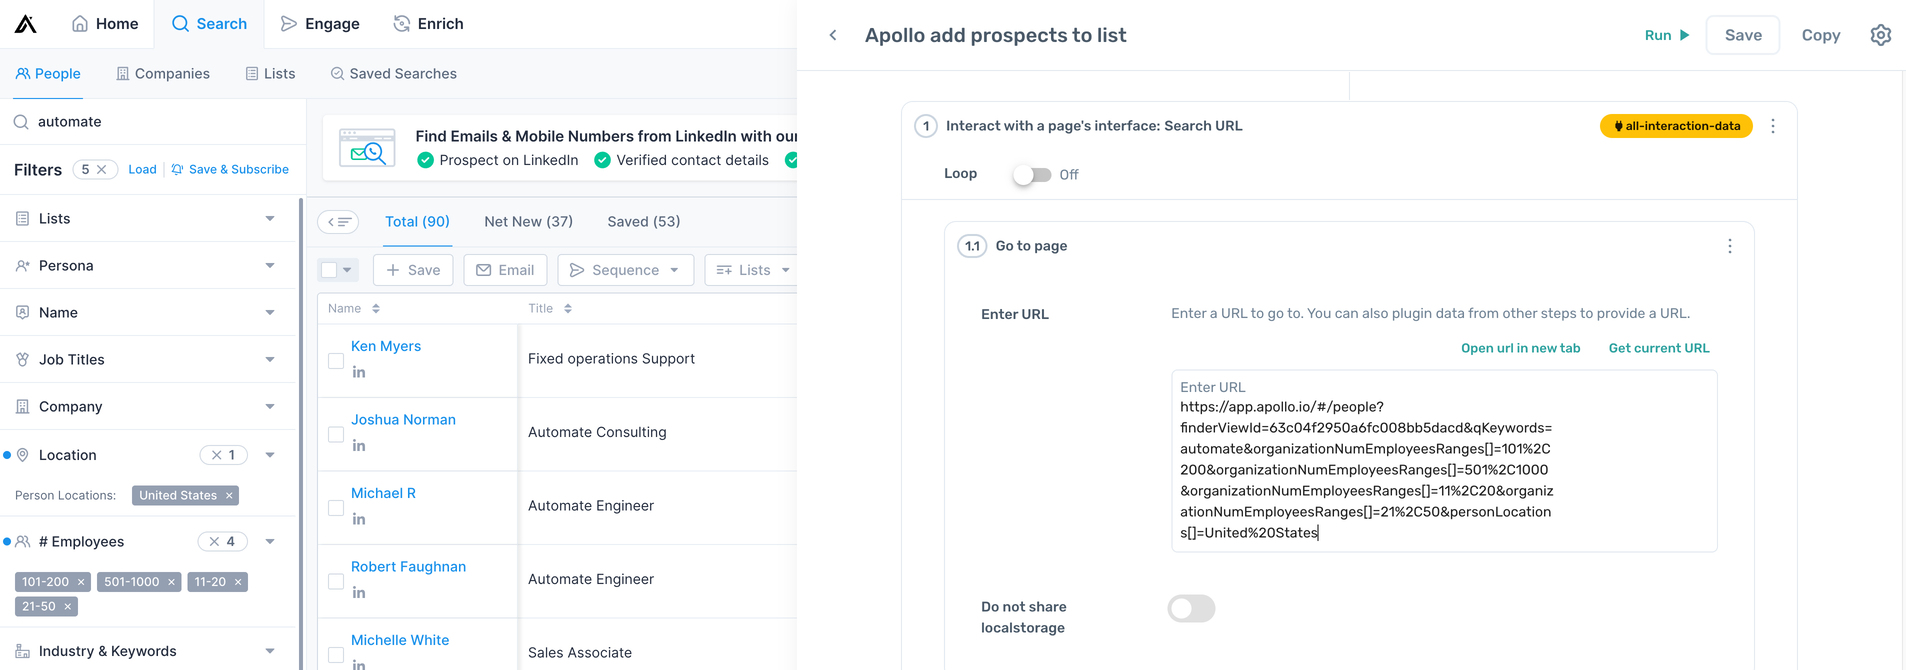The height and width of the screenshot is (670, 1906).
Task: Check the box next to Joshua Norman
Action: pos(336,434)
